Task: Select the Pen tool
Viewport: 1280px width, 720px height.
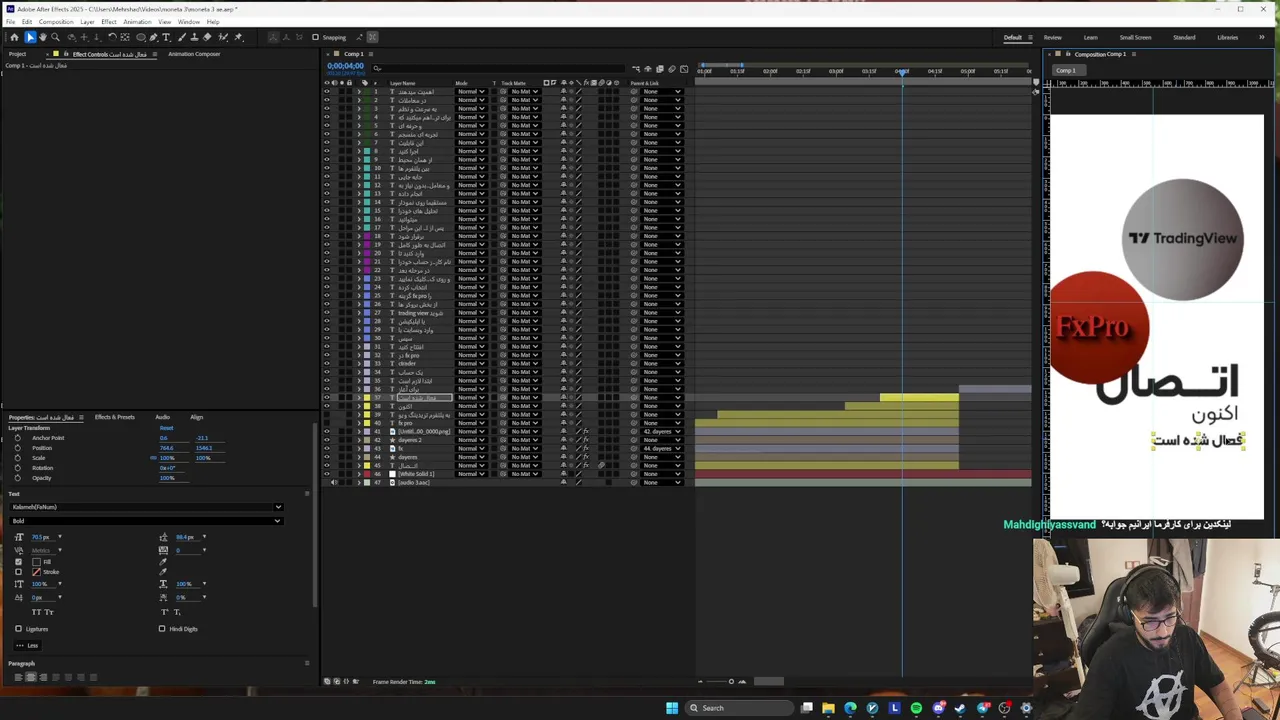Action: (153, 37)
